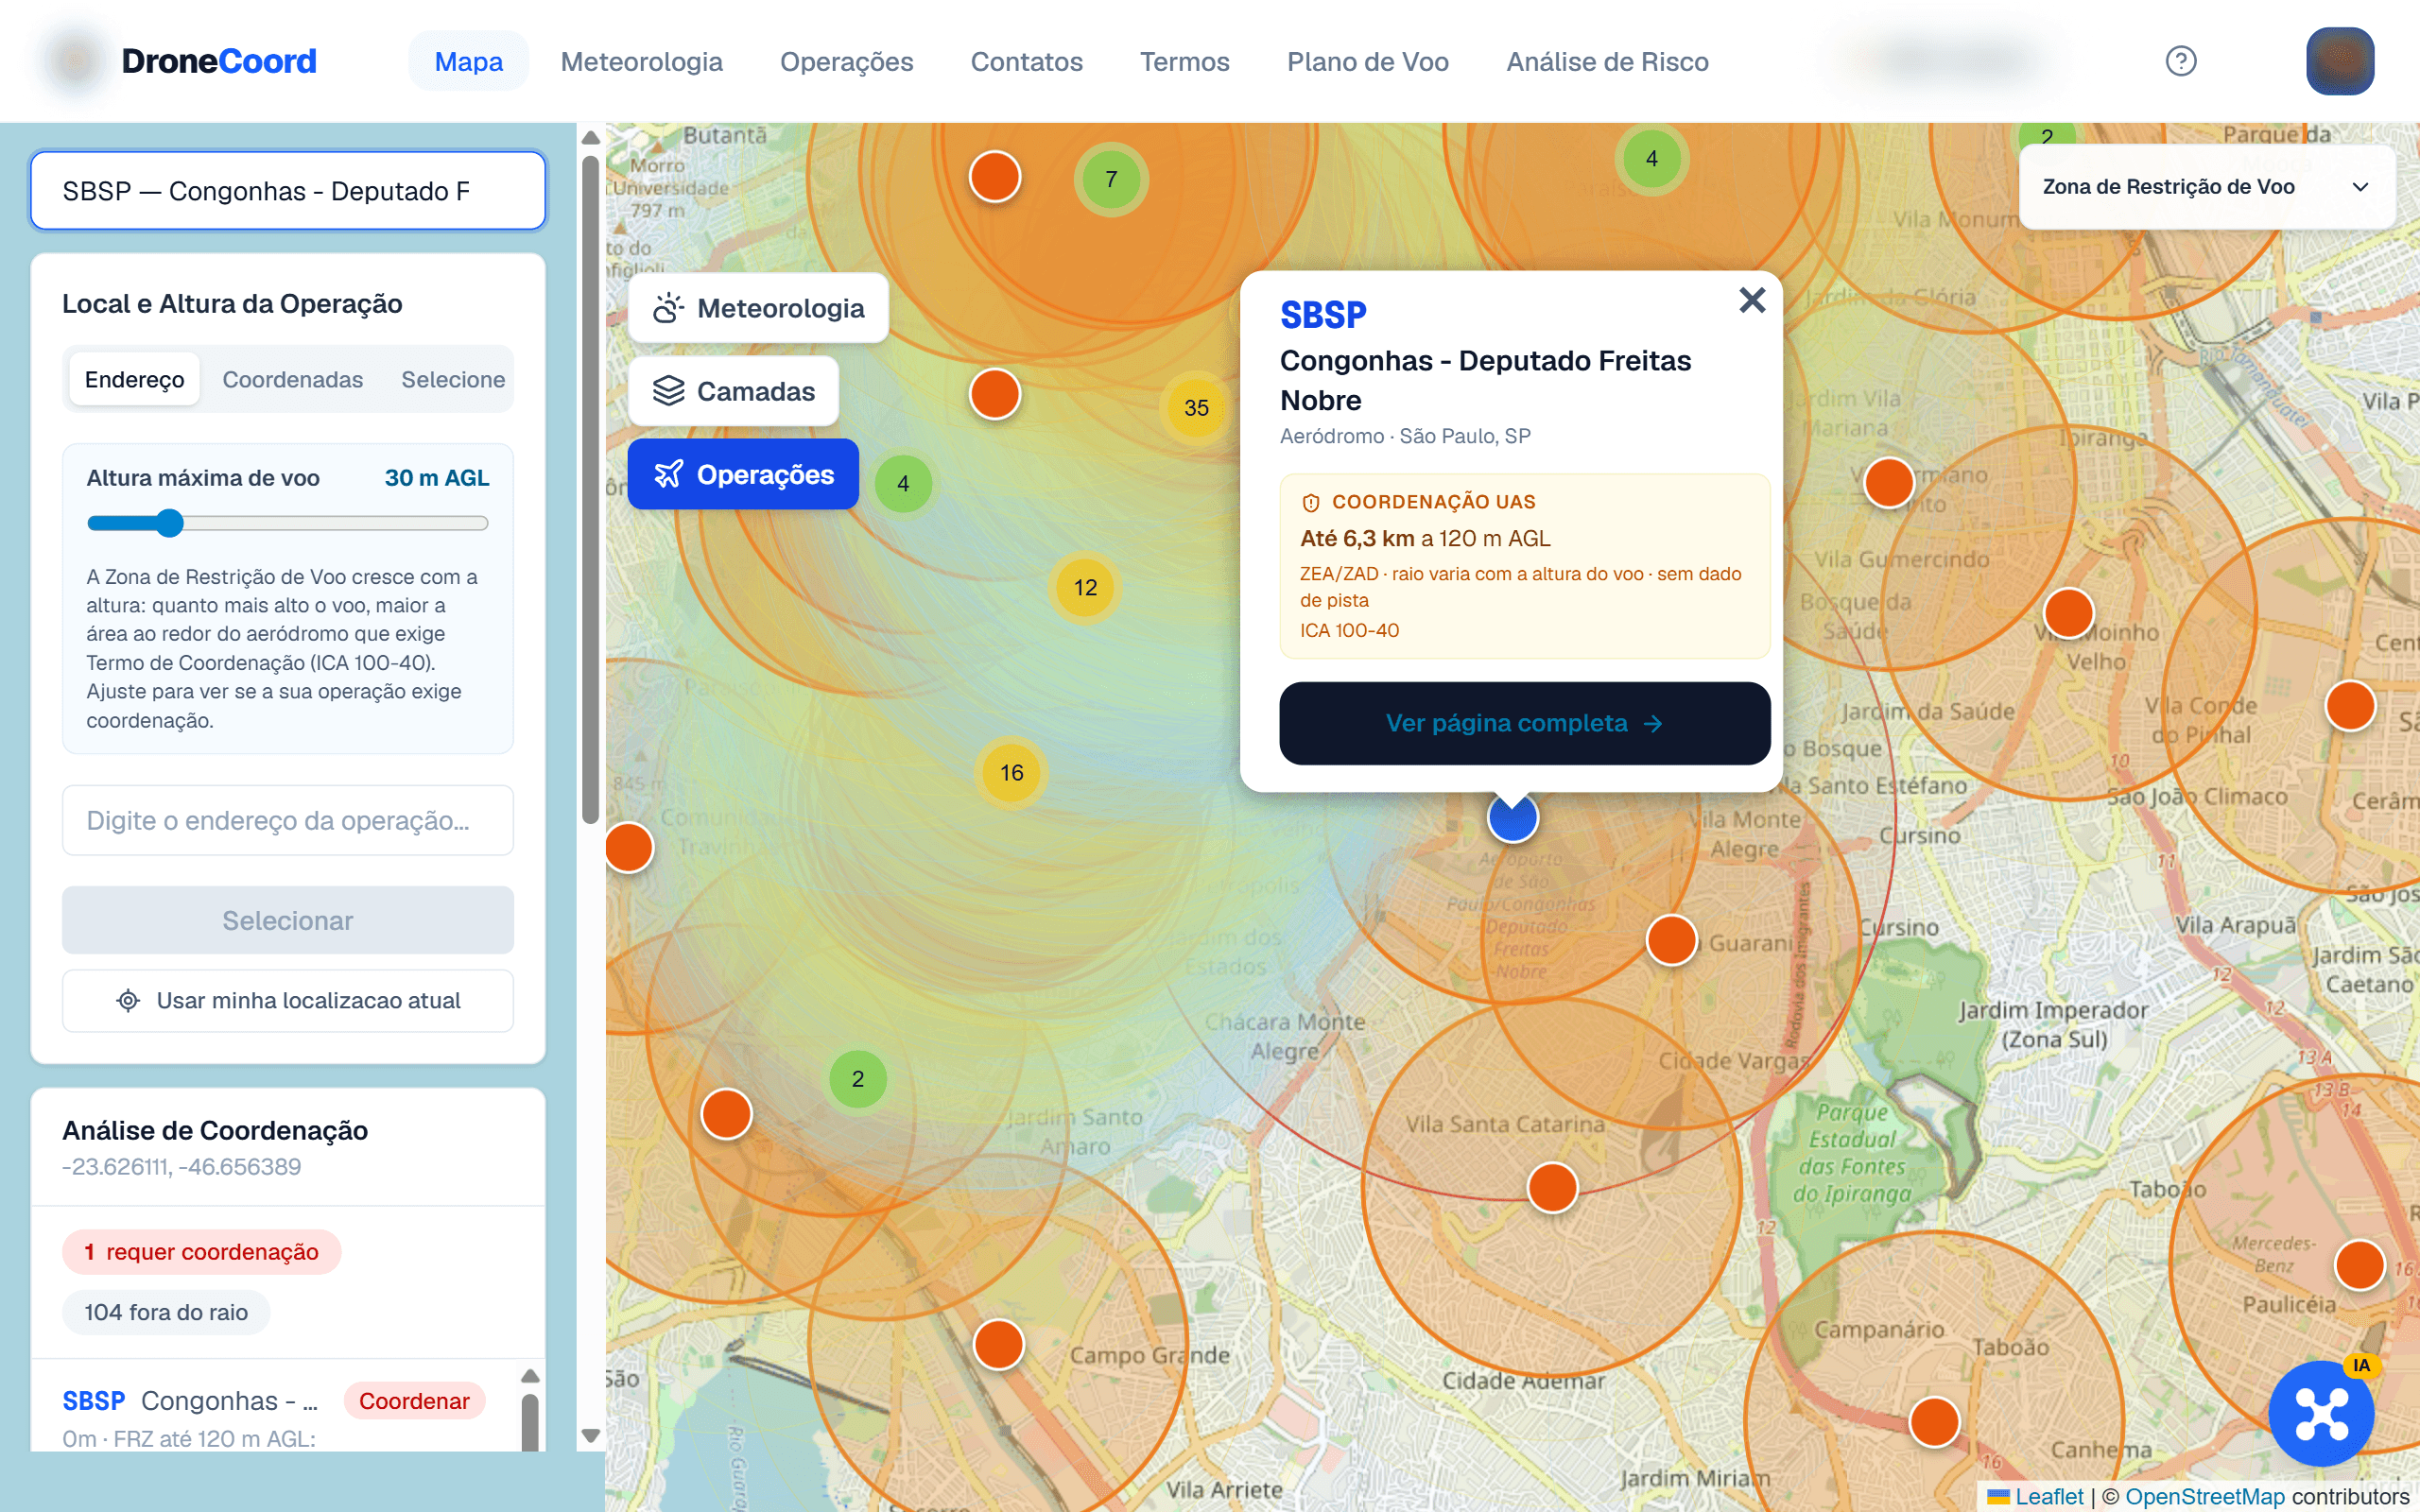The height and width of the screenshot is (1512, 2420).
Task: Toggle the Operações map overlay button
Action: click(742, 474)
